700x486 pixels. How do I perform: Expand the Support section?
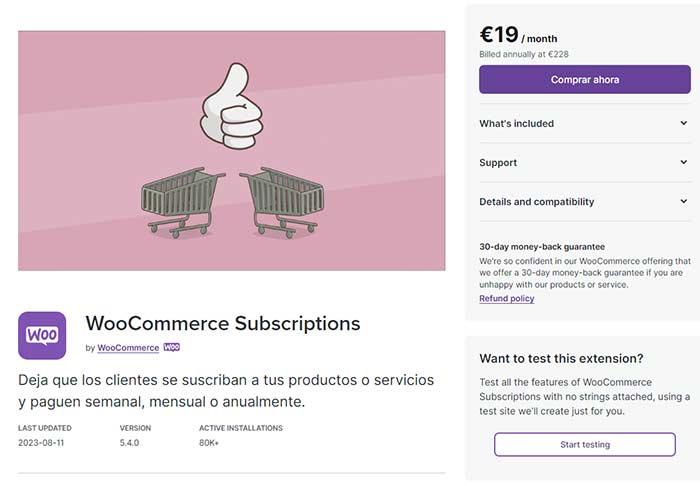[584, 163]
